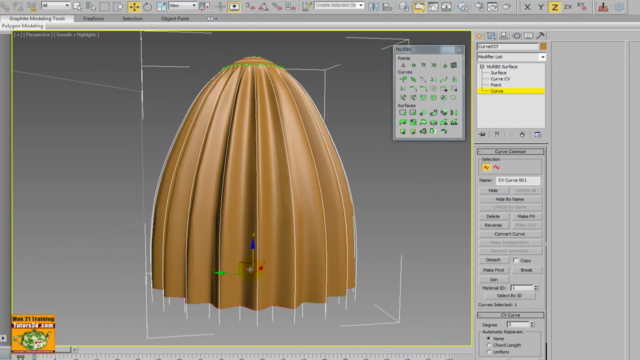640x360 pixels.
Task: Select Chord Length radio button
Action: [489, 345]
